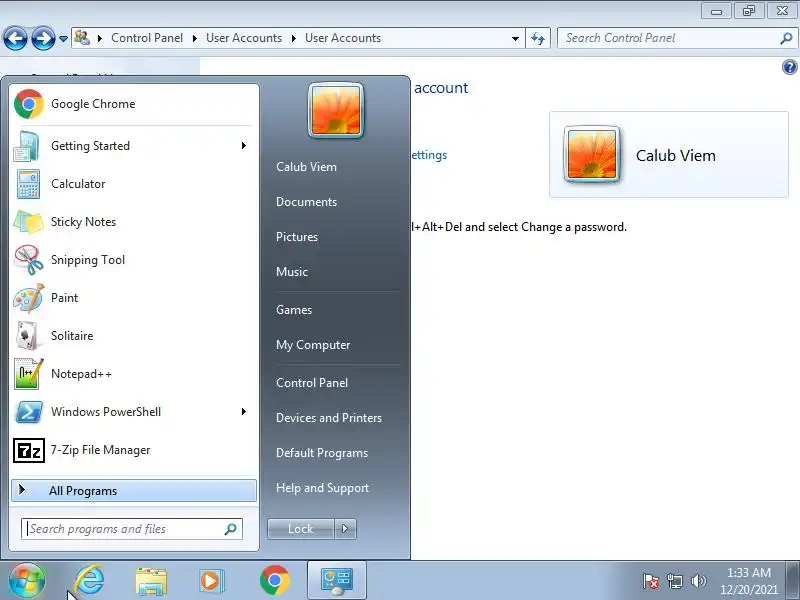The image size is (800, 600).
Task: Click Calub Viem account picture in window
Action: click(592, 155)
